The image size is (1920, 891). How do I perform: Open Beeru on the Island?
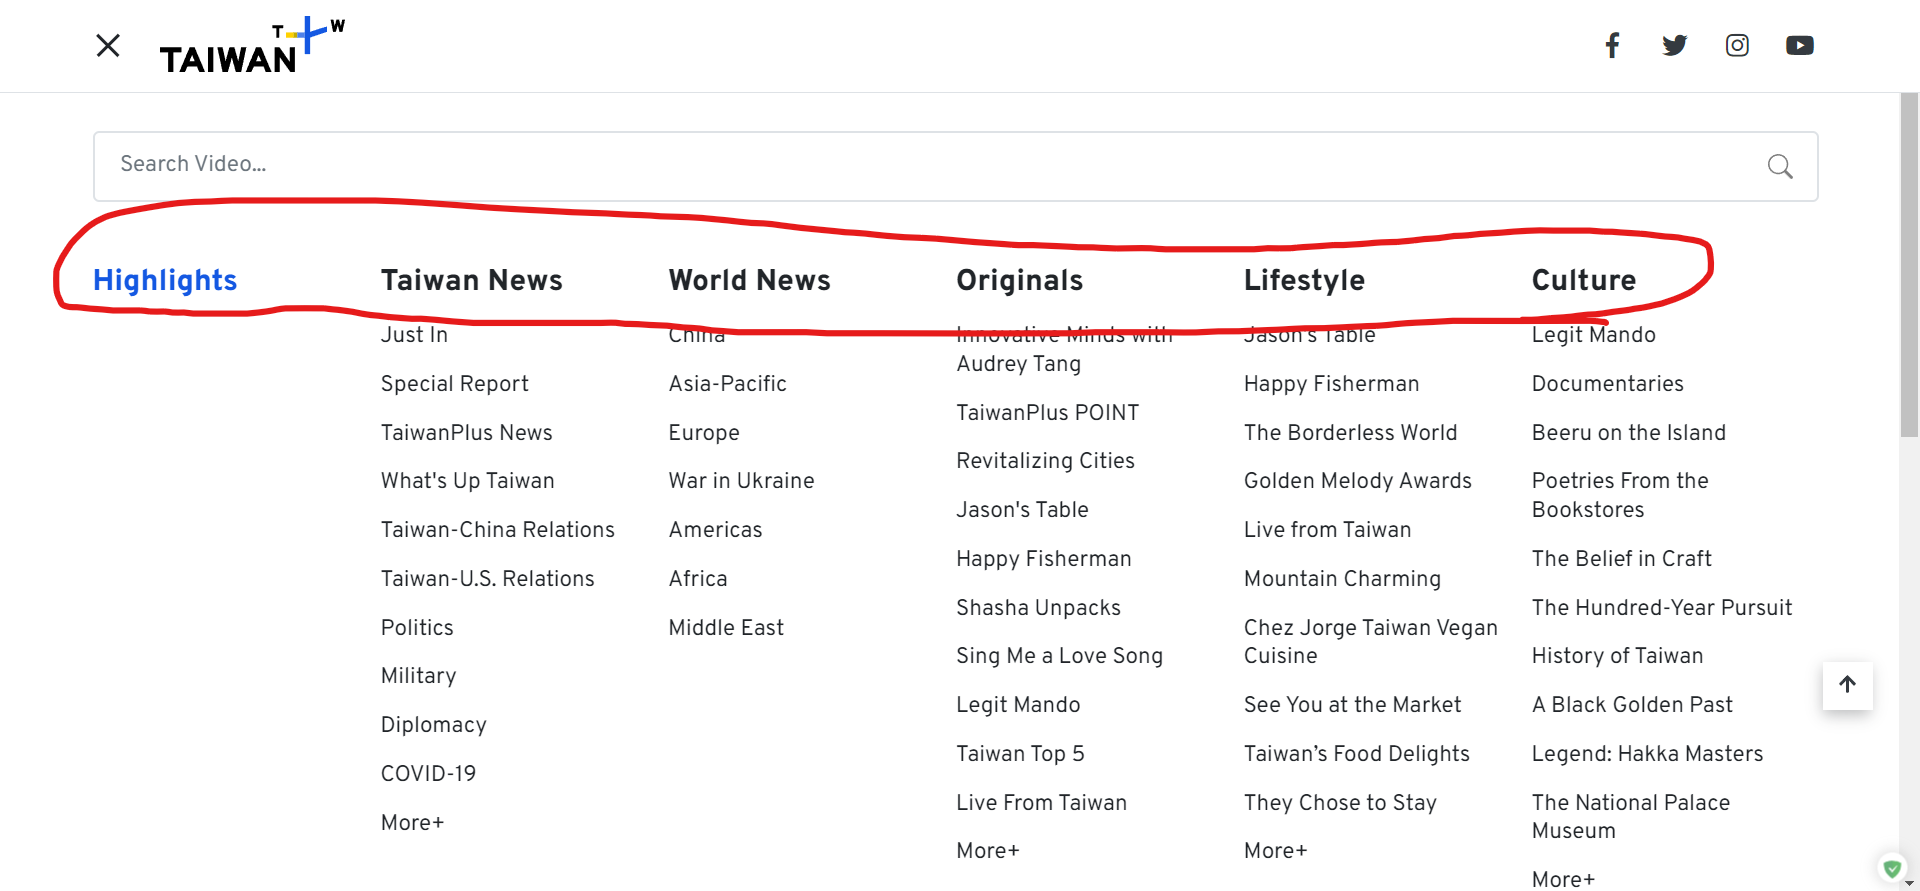click(1629, 432)
